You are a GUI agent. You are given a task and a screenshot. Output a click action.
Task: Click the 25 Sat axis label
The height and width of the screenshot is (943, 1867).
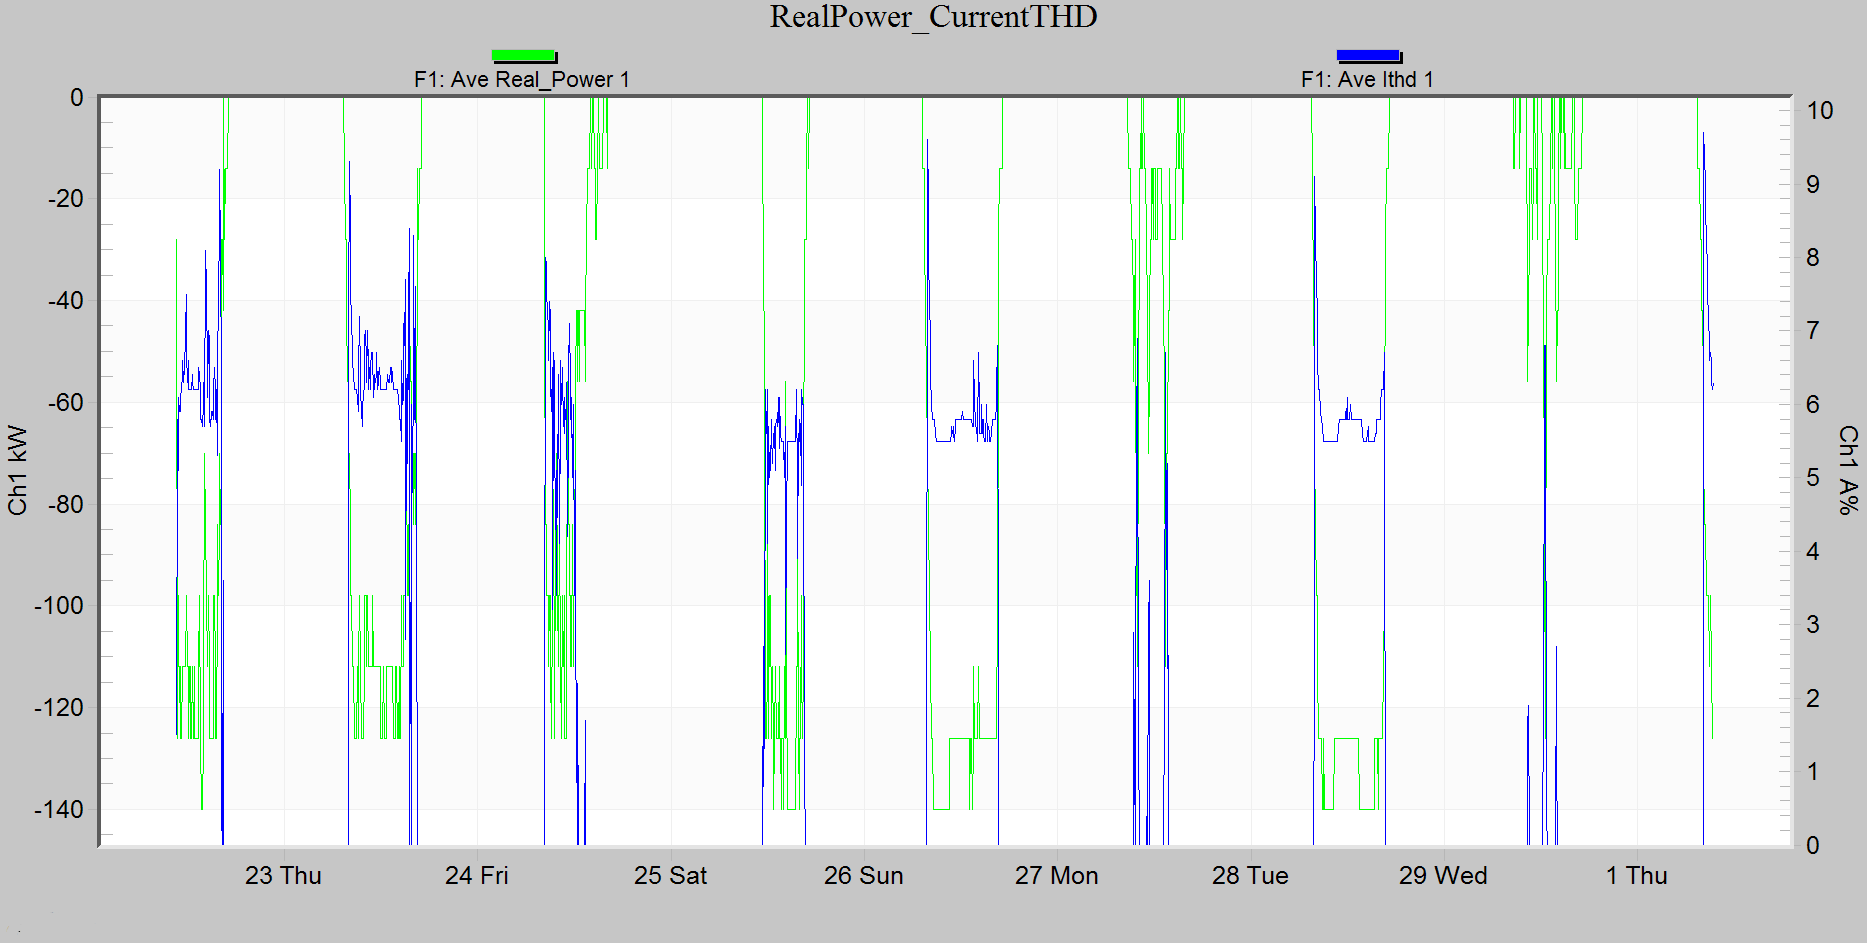(x=671, y=876)
